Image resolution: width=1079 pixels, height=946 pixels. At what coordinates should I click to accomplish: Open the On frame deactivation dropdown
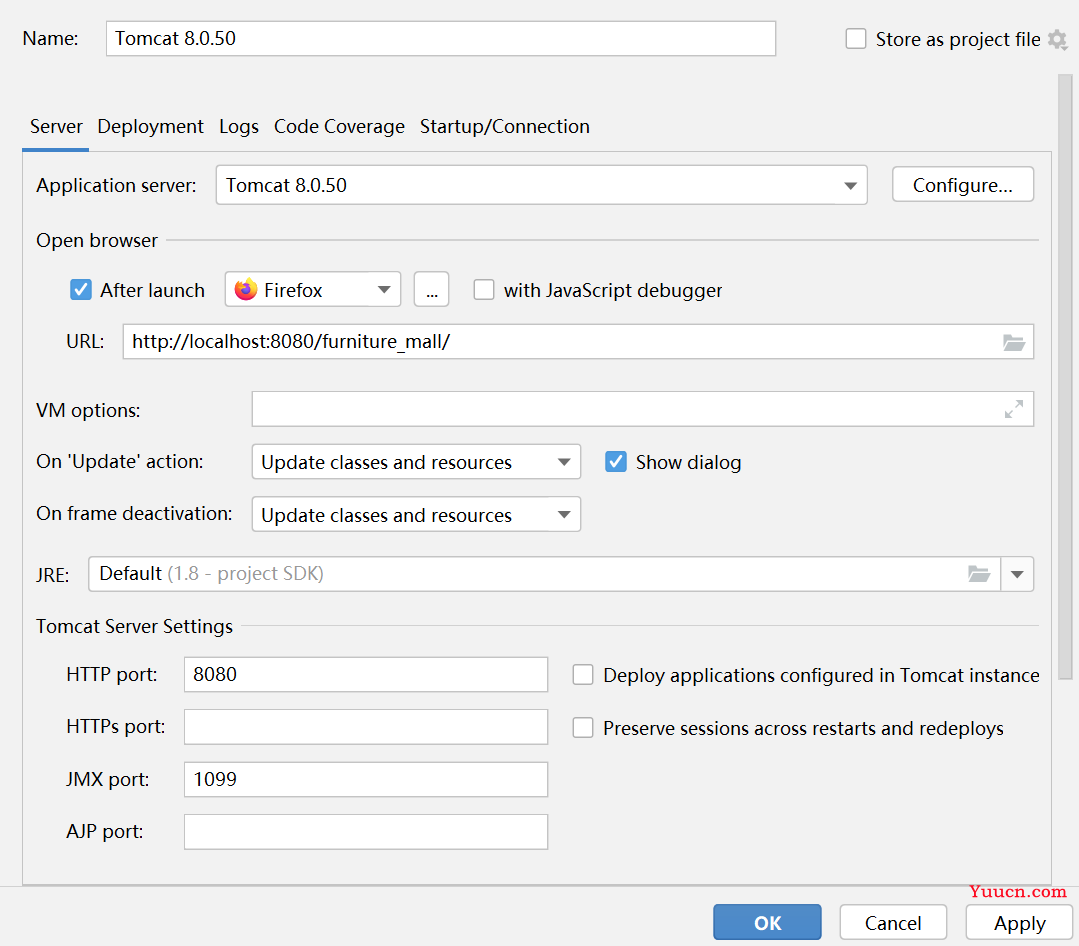coord(416,515)
